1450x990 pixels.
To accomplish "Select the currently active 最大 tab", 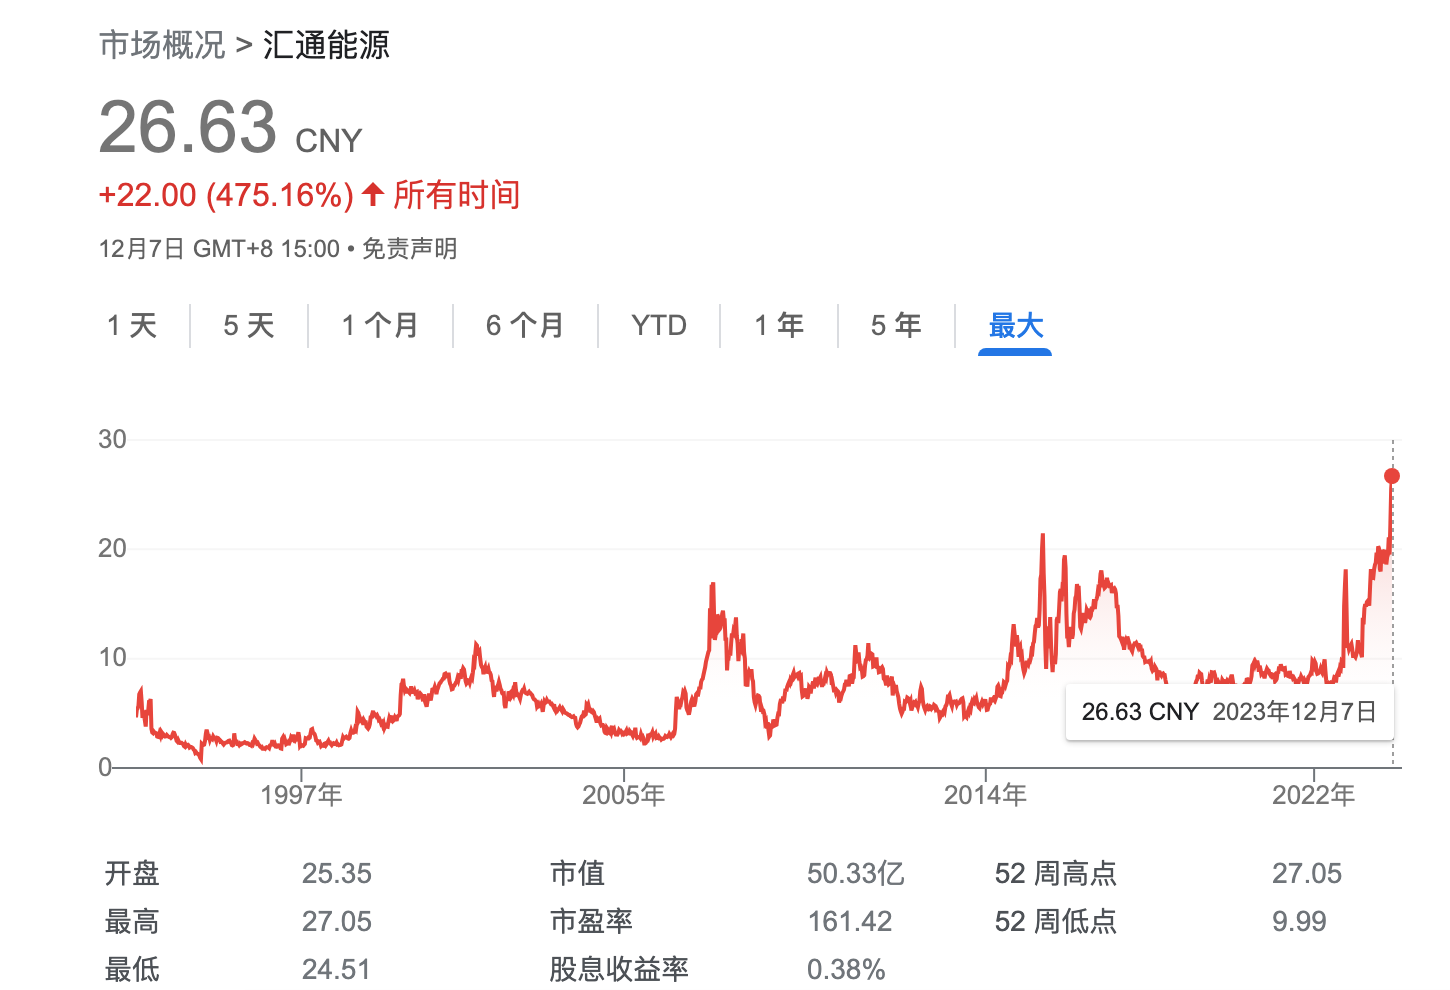I will pos(1015,325).
